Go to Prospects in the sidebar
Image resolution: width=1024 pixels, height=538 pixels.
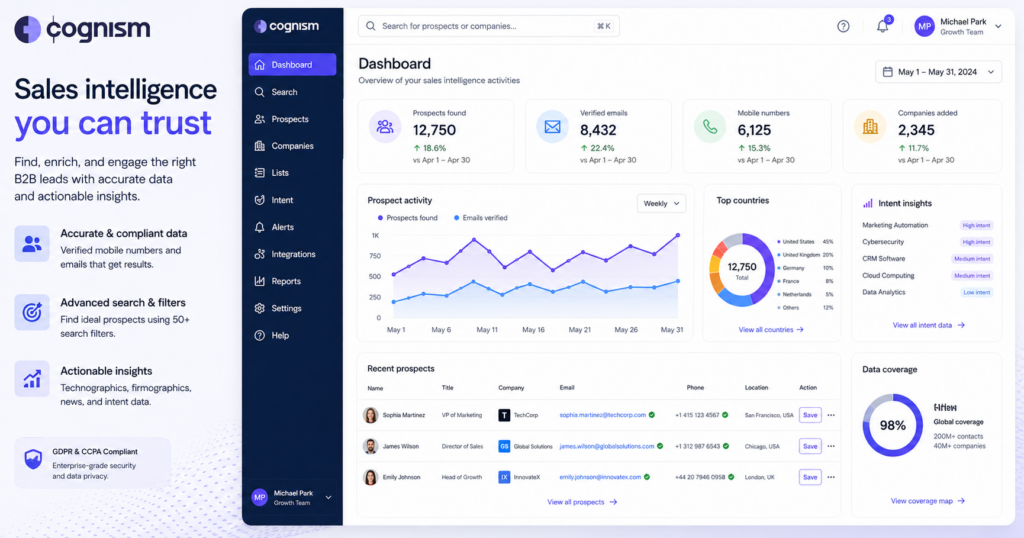(292, 119)
